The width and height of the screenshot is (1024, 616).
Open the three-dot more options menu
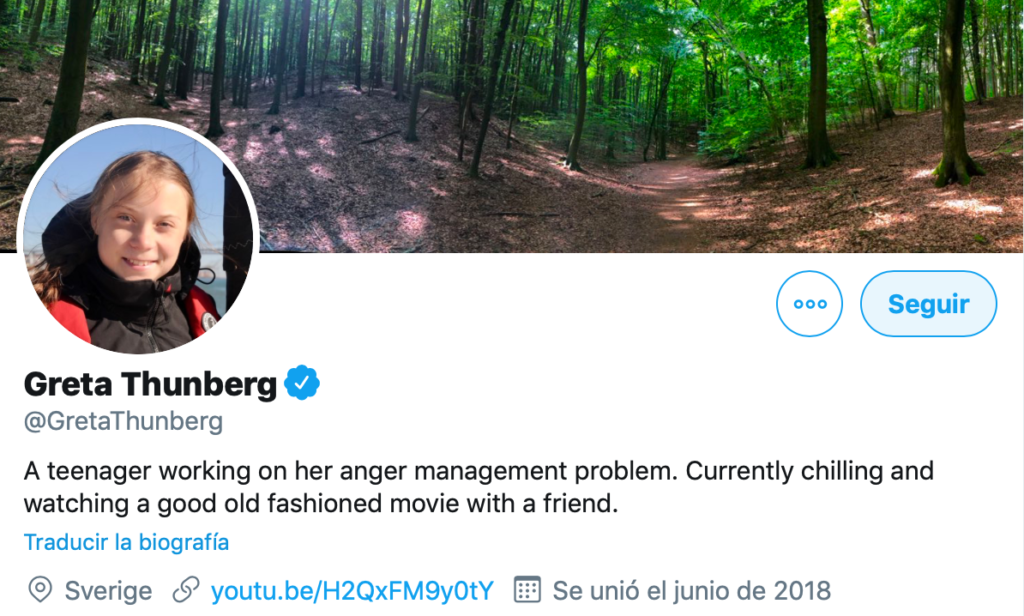tap(809, 304)
